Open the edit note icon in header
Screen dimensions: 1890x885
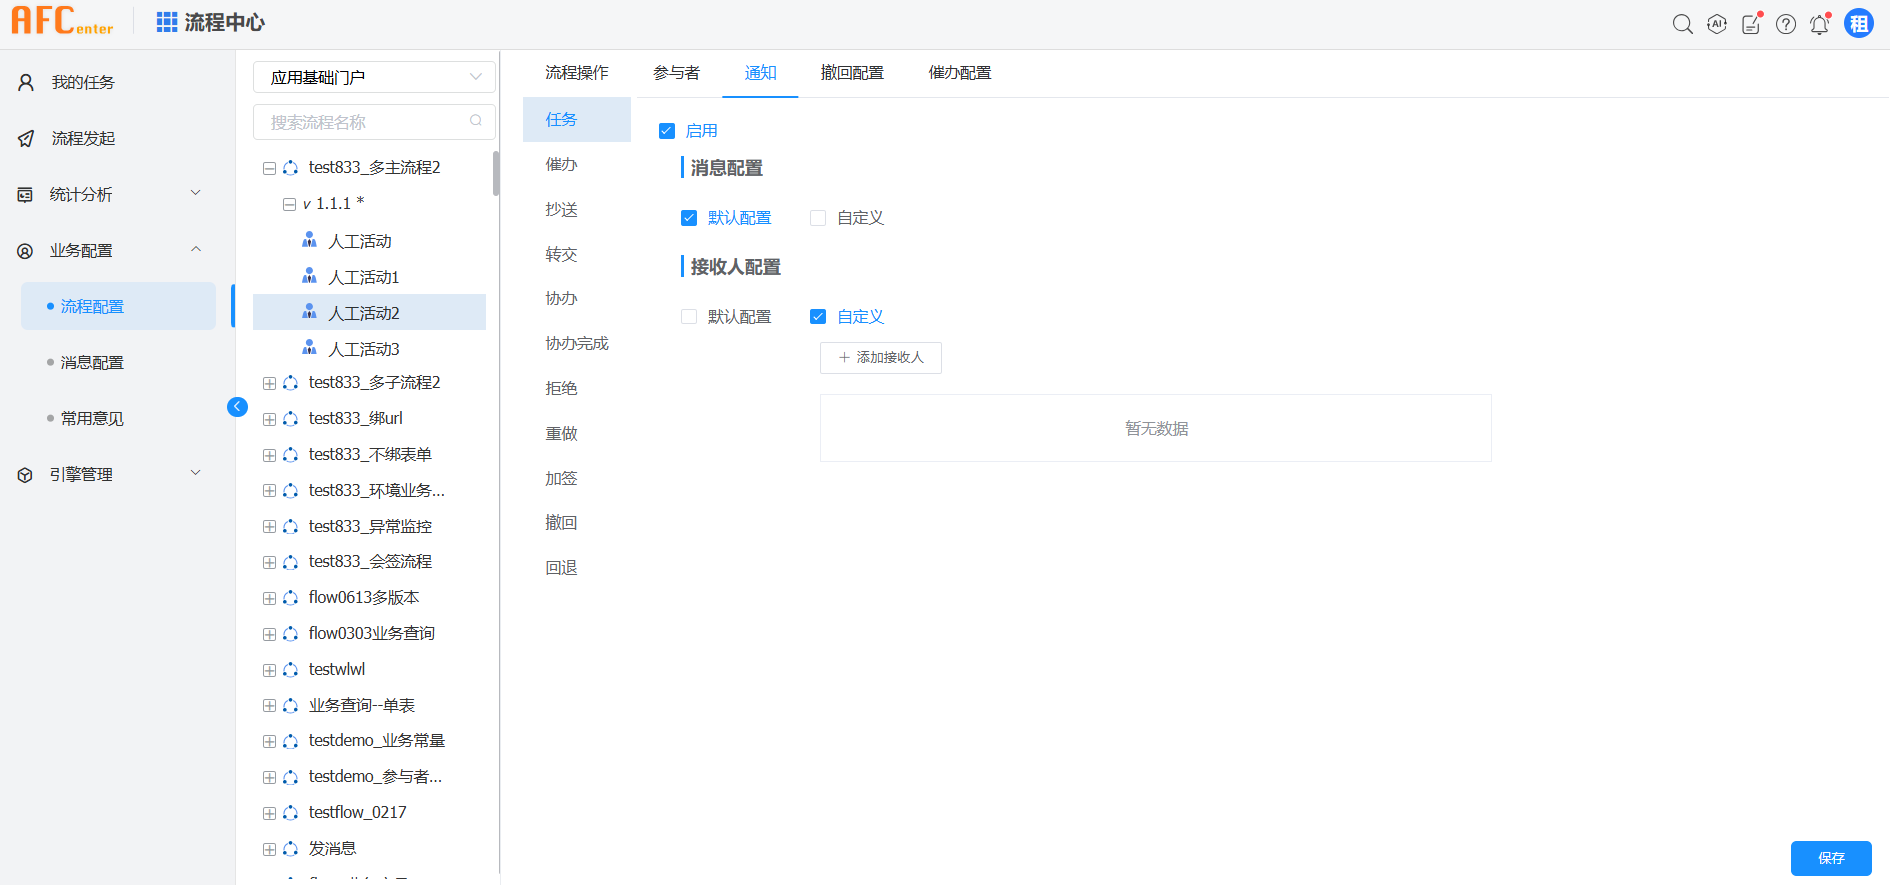click(x=1751, y=24)
